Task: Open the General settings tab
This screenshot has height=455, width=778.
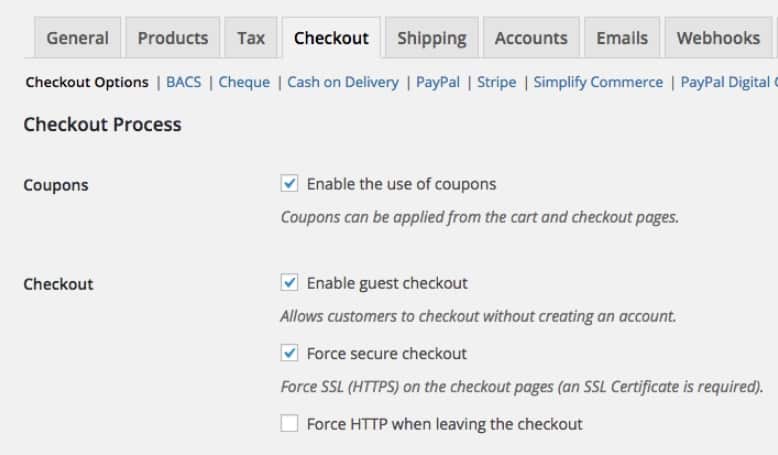Action: (77, 38)
